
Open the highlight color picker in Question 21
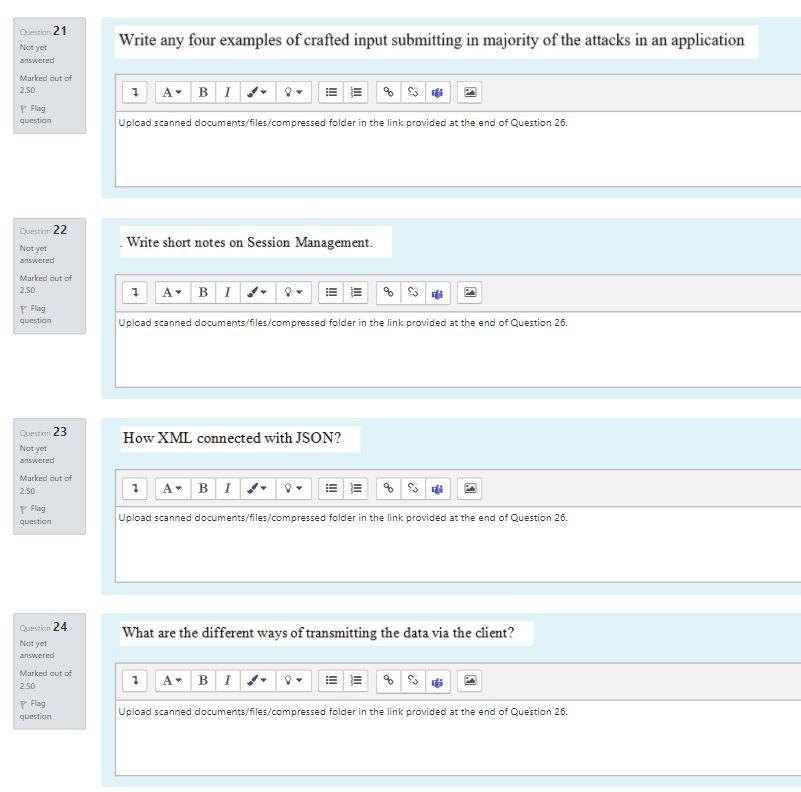click(290, 92)
